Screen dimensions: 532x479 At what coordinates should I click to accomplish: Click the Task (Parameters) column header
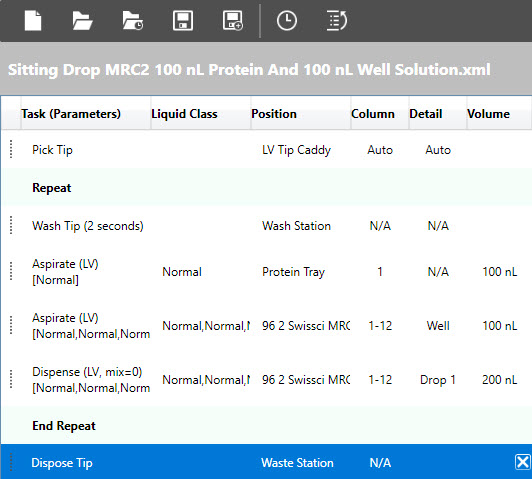point(71,114)
